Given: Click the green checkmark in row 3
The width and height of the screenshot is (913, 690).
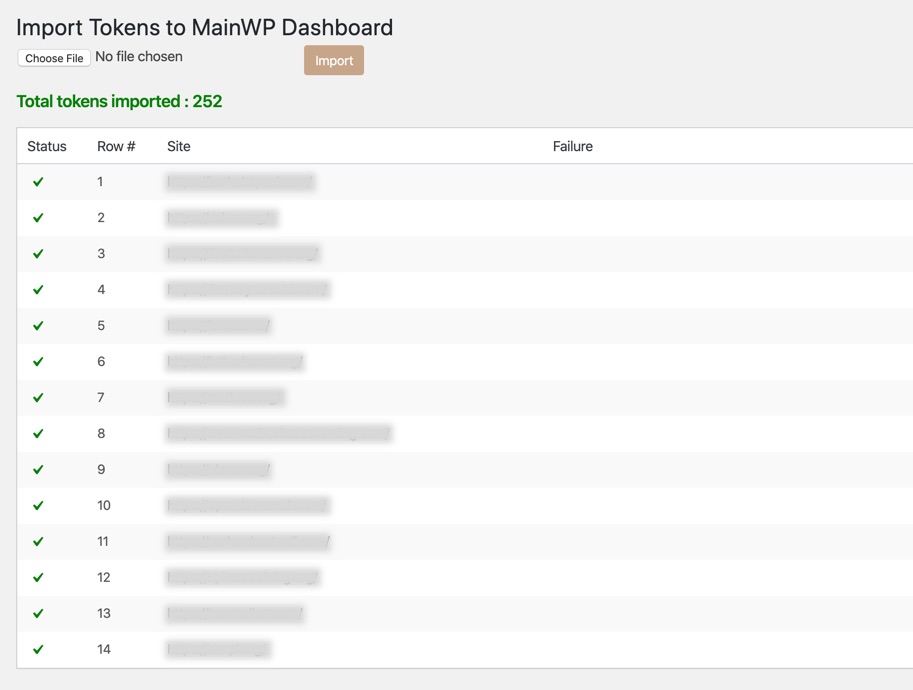Looking at the screenshot, I should point(38,254).
